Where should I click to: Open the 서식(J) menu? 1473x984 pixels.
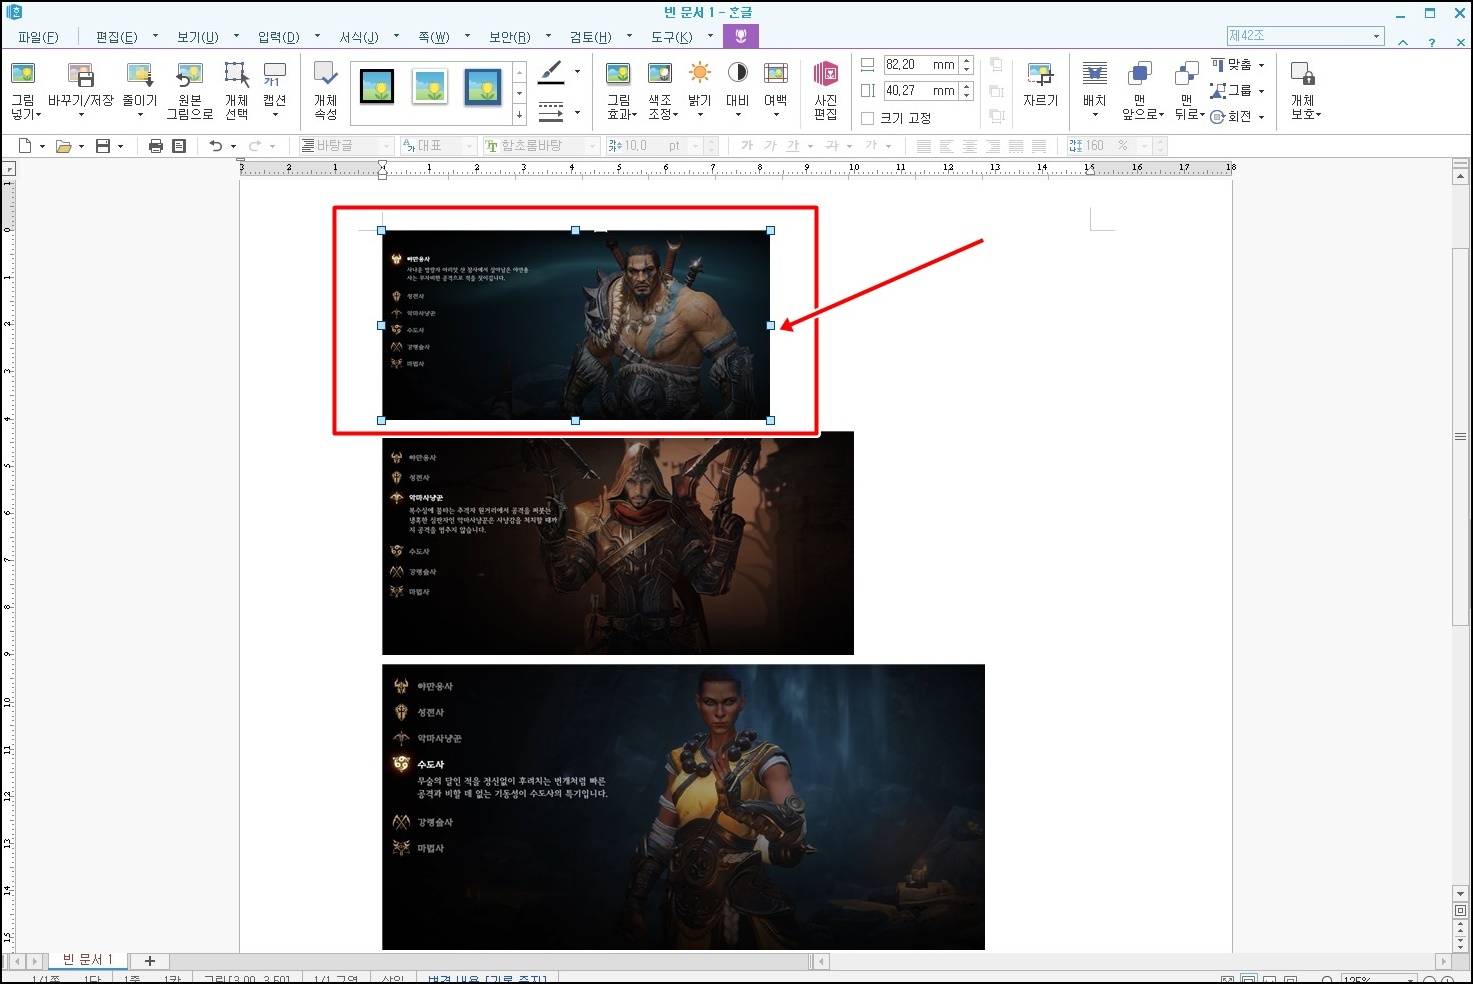point(359,37)
